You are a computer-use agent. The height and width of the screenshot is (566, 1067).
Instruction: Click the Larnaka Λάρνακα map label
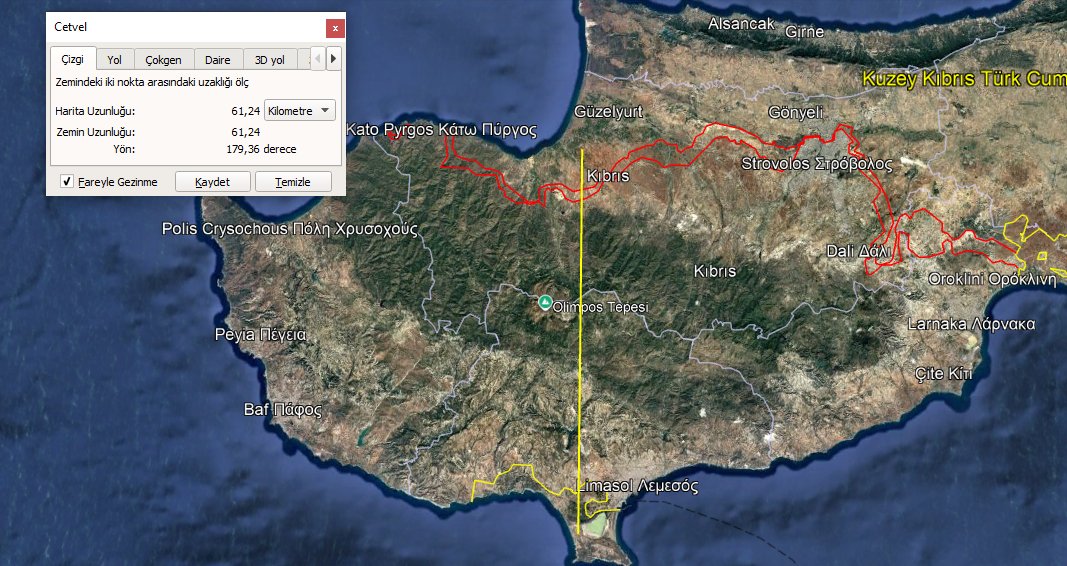point(971,324)
